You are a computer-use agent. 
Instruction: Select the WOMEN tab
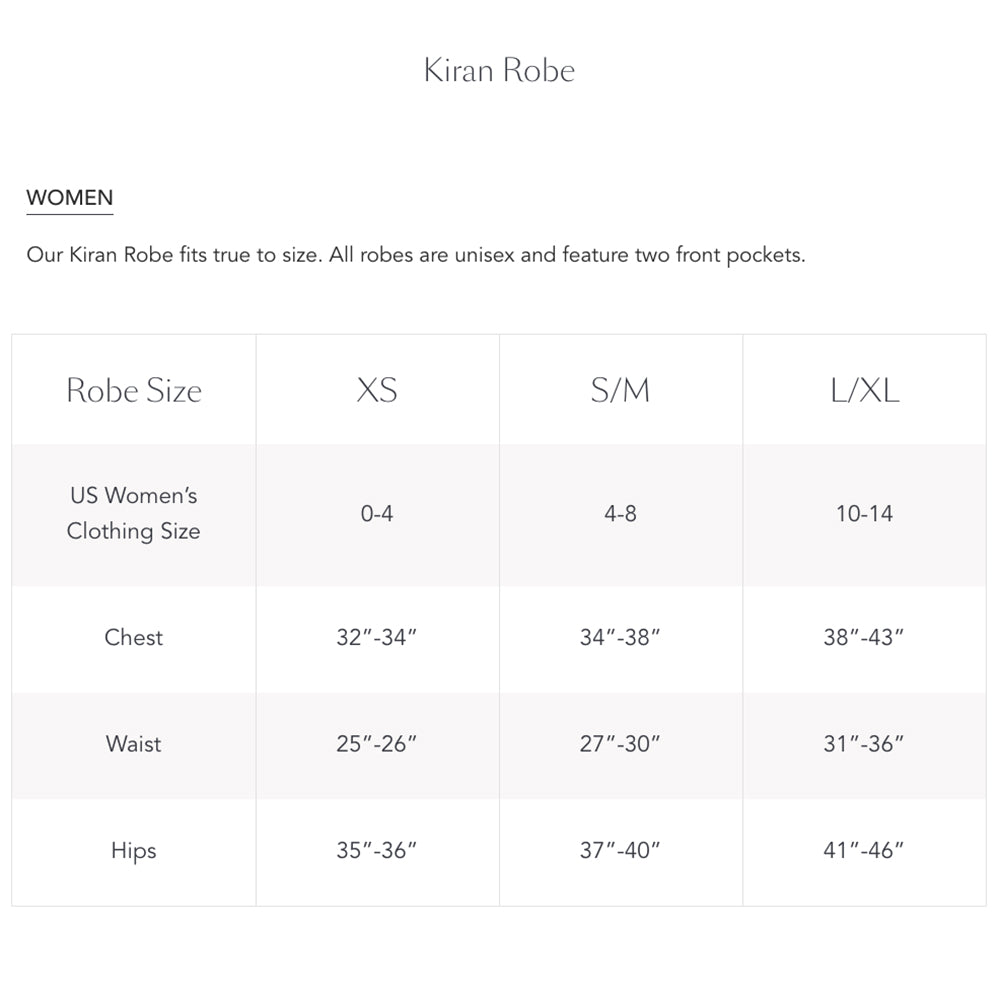pos(70,198)
